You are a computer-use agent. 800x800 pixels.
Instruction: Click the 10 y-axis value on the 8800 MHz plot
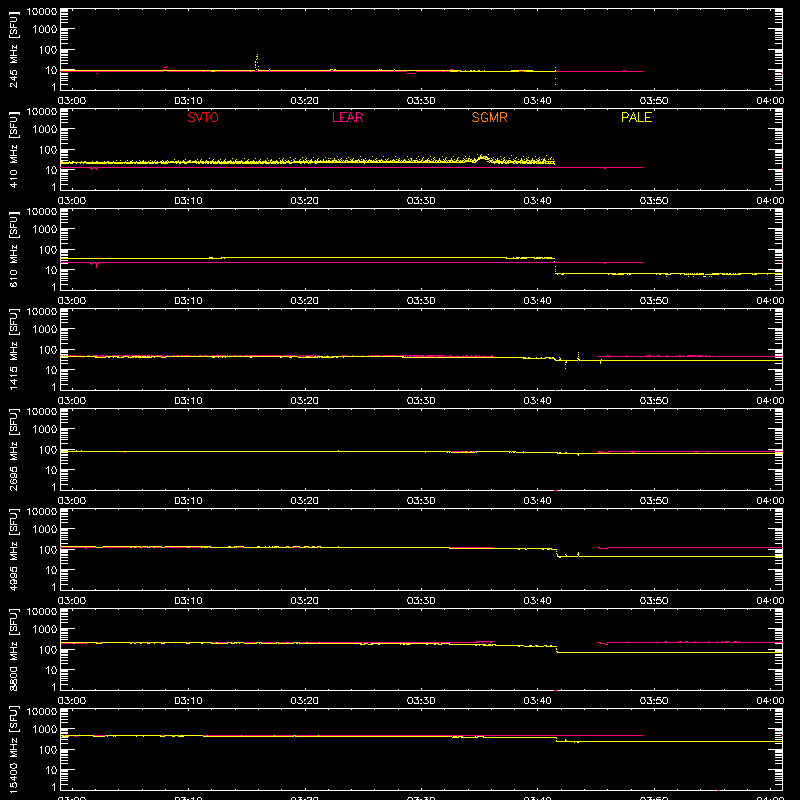[x=52, y=670]
